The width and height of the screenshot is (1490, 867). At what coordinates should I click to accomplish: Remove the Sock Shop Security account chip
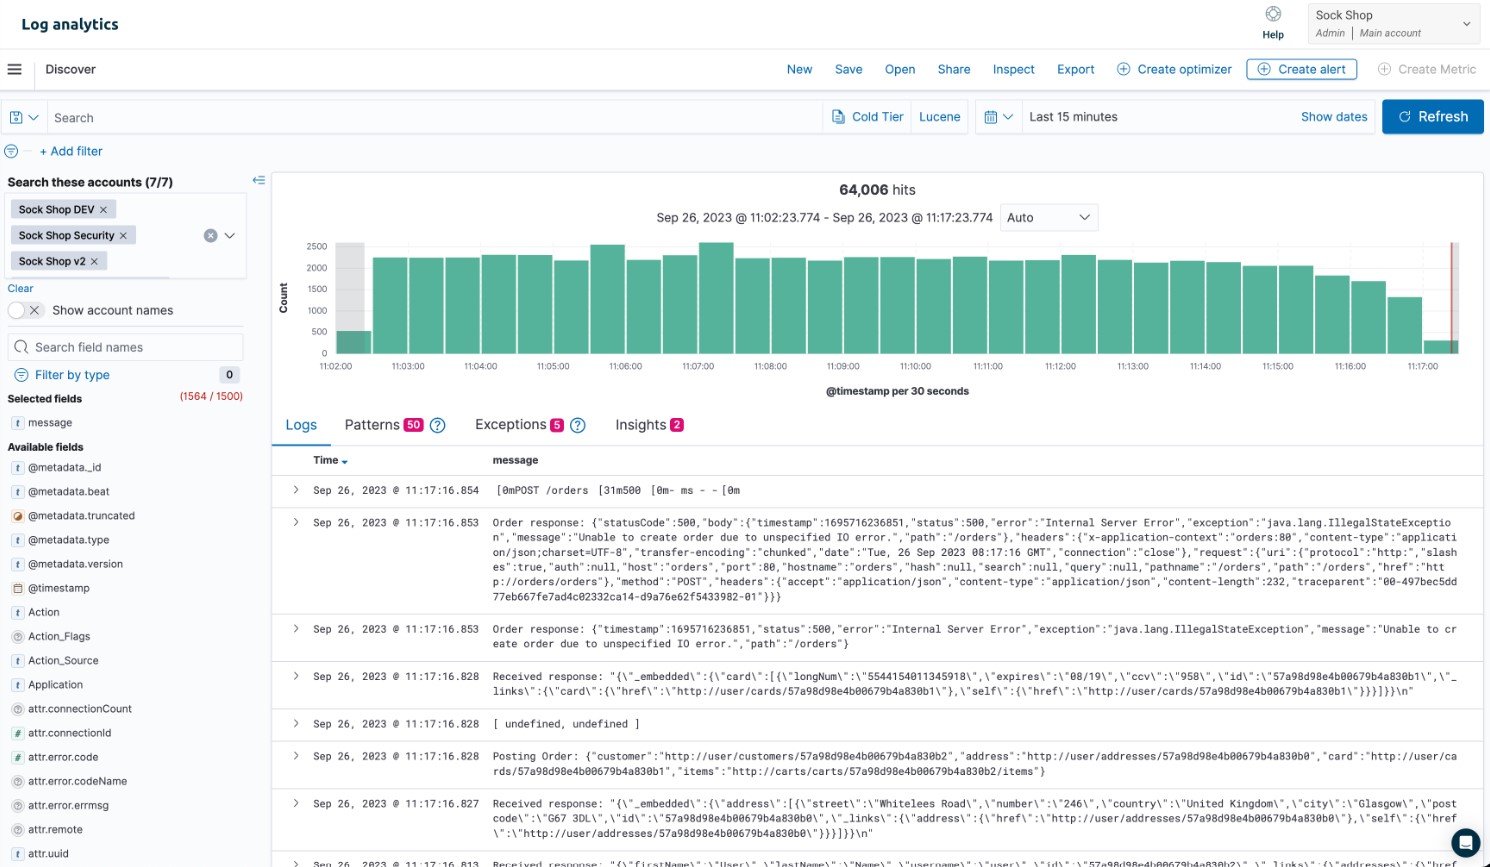pyautogui.click(x=124, y=235)
